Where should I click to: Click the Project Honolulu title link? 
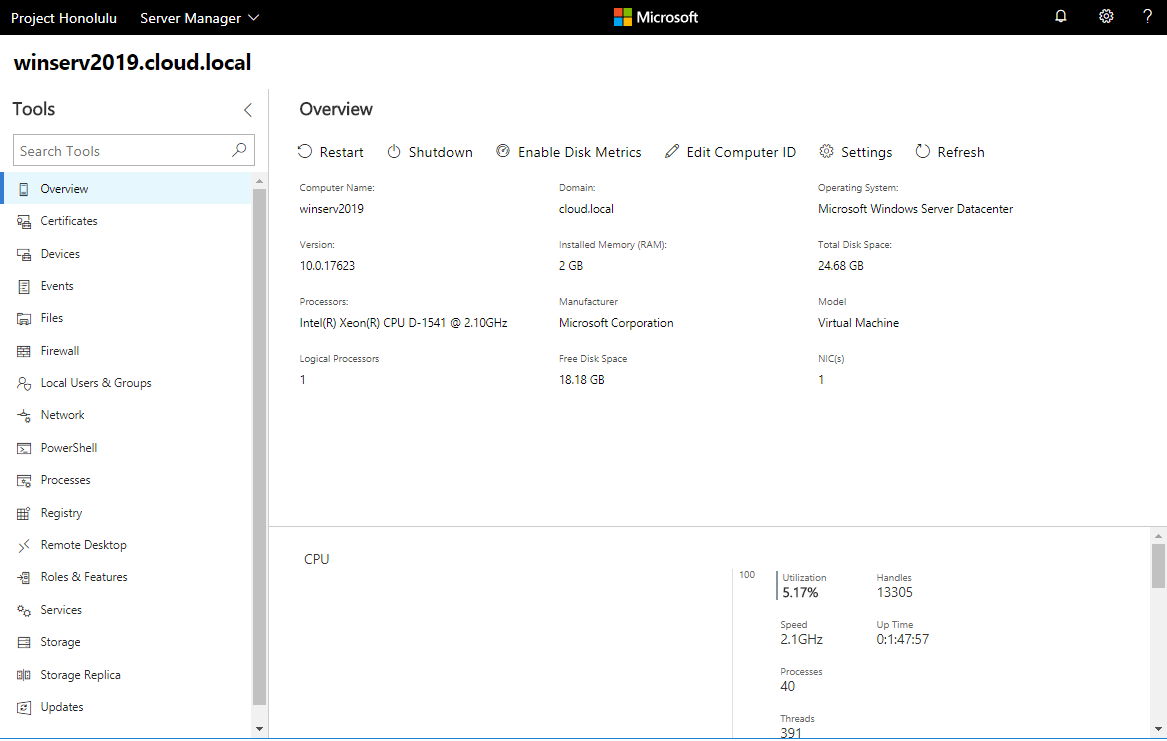point(64,18)
